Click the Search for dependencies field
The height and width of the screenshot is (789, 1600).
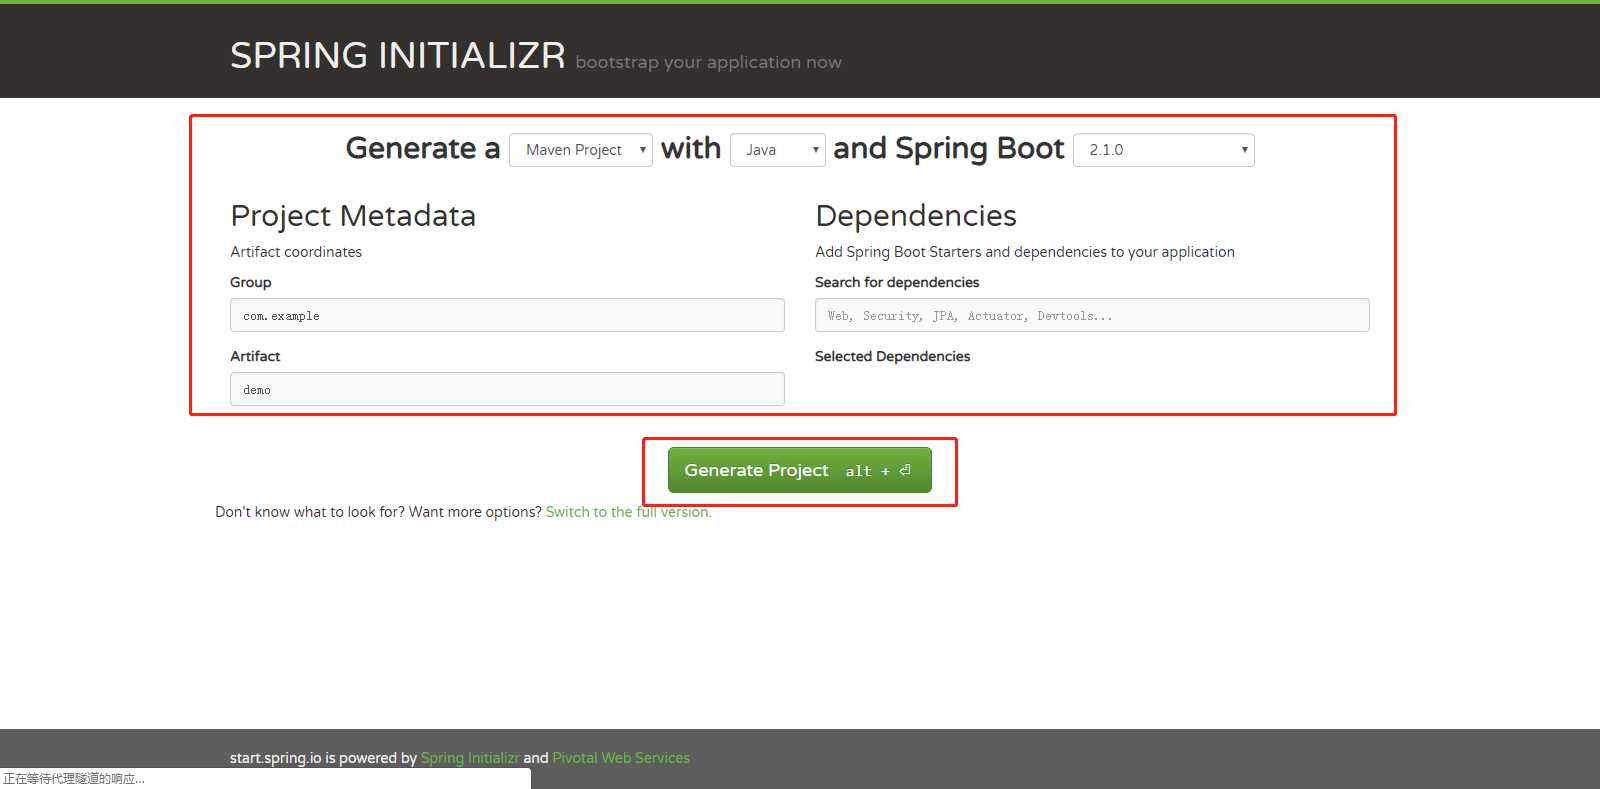point(1092,315)
